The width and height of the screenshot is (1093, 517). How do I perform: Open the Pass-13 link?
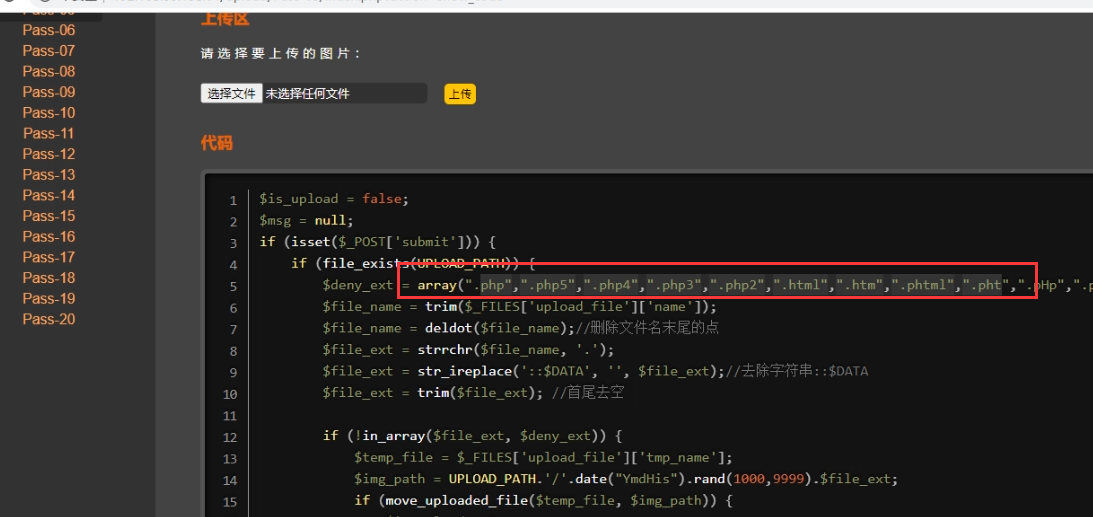tap(49, 175)
